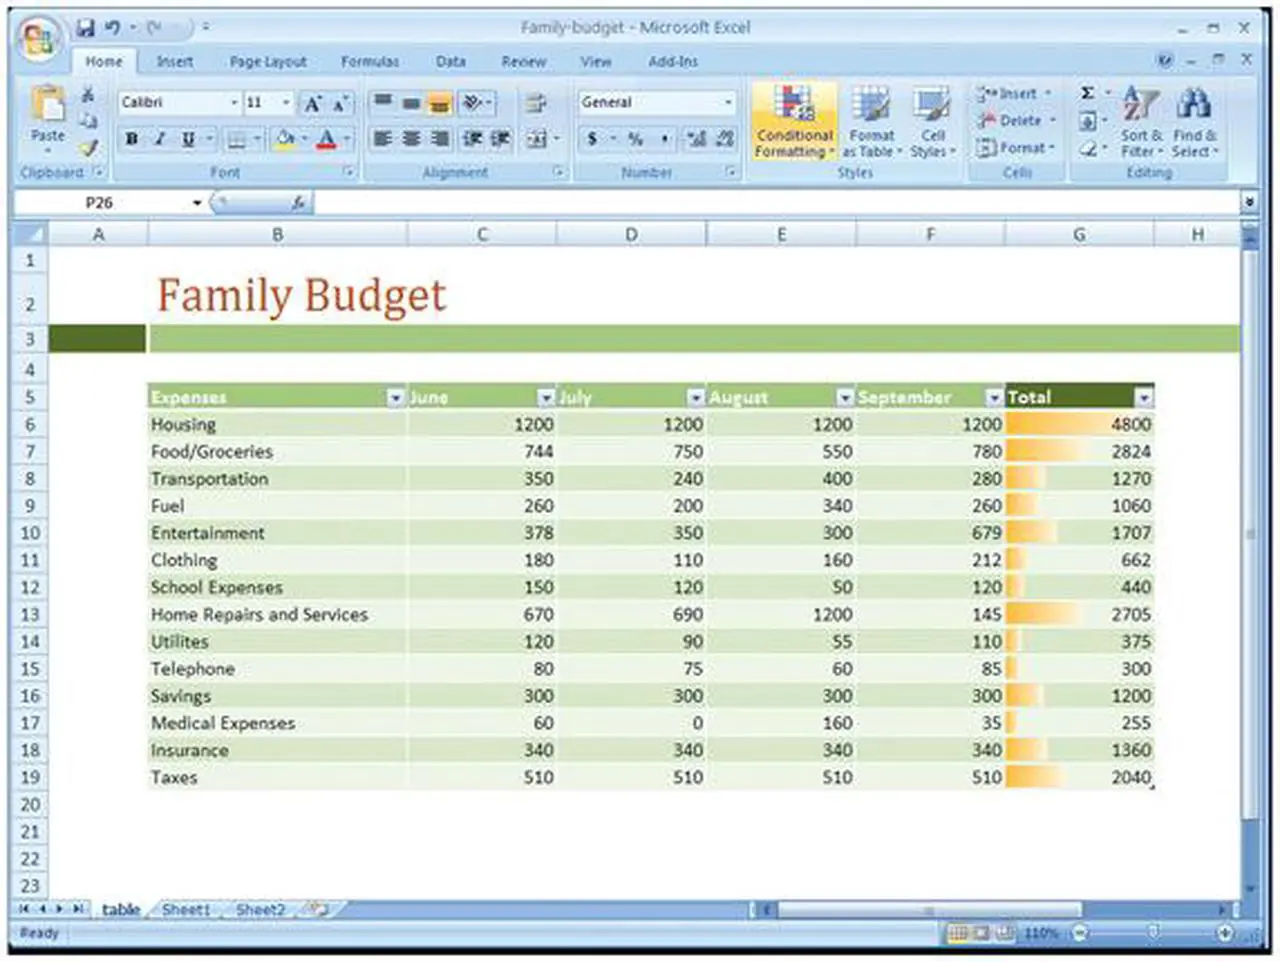This screenshot has height=962, width=1280.
Task: Switch to the Formulas ribbon tab
Action: click(x=369, y=61)
